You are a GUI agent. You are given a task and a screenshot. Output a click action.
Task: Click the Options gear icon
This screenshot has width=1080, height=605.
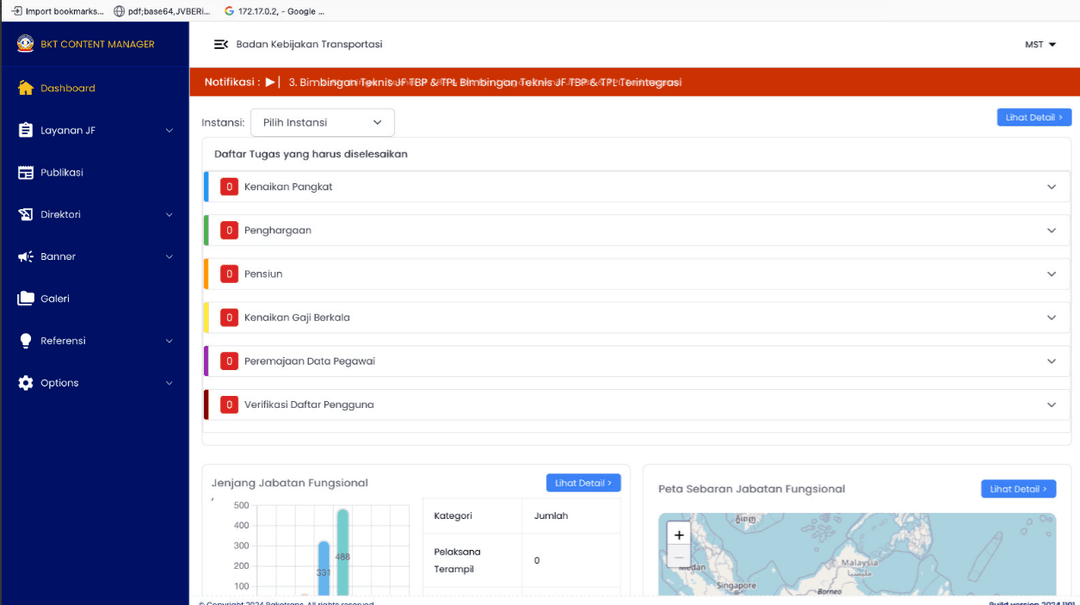[x=25, y=382]
